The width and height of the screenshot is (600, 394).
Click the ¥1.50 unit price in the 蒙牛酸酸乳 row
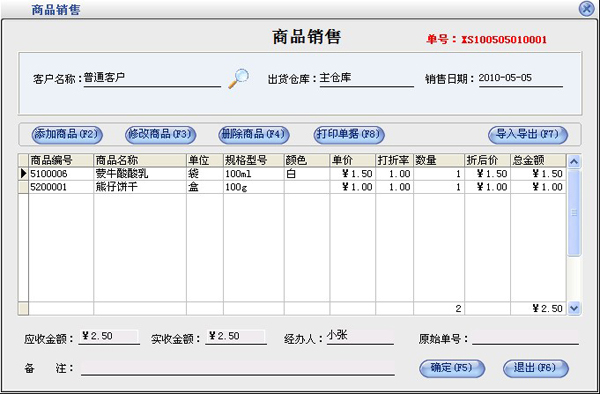coord(352,174)
